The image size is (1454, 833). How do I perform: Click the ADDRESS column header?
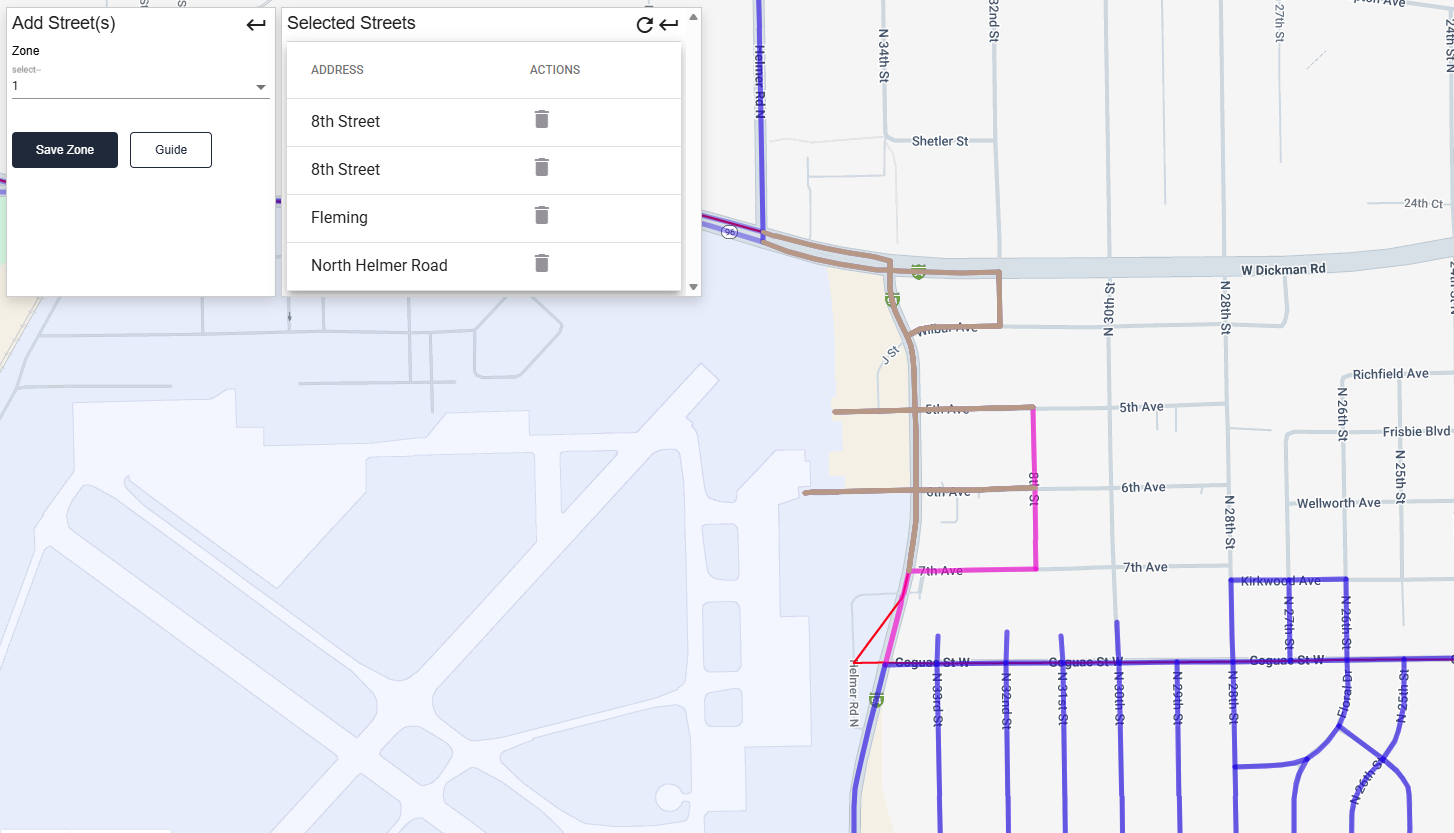point(337,70)
